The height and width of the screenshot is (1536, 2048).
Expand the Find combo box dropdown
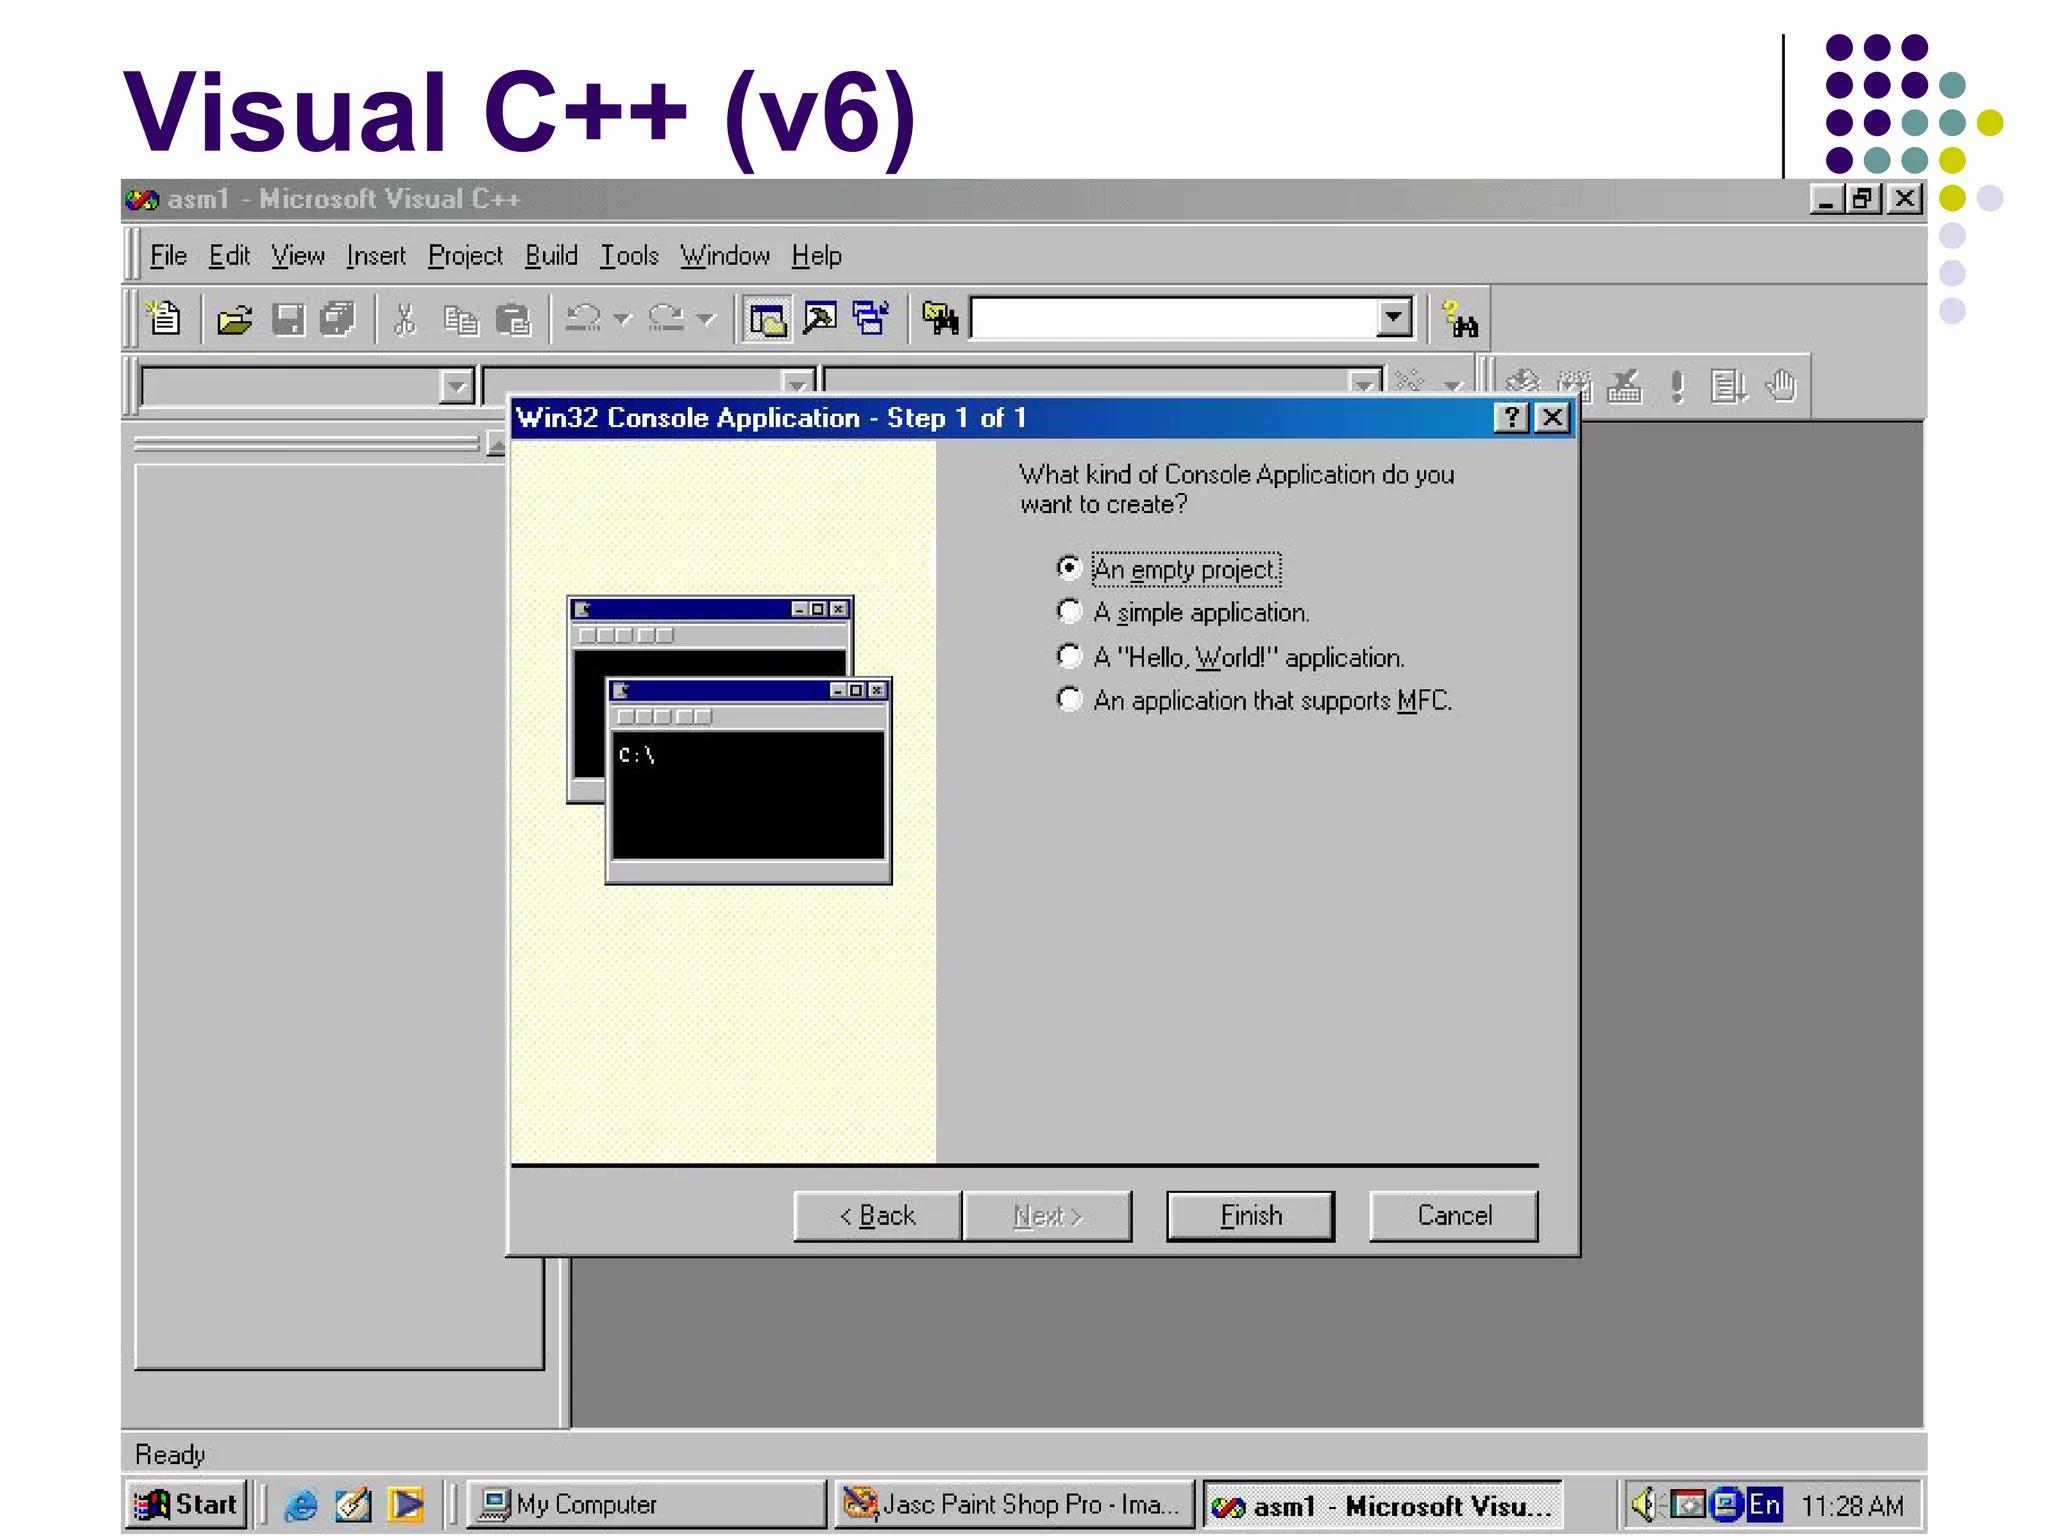click(x=1393, y=318)
